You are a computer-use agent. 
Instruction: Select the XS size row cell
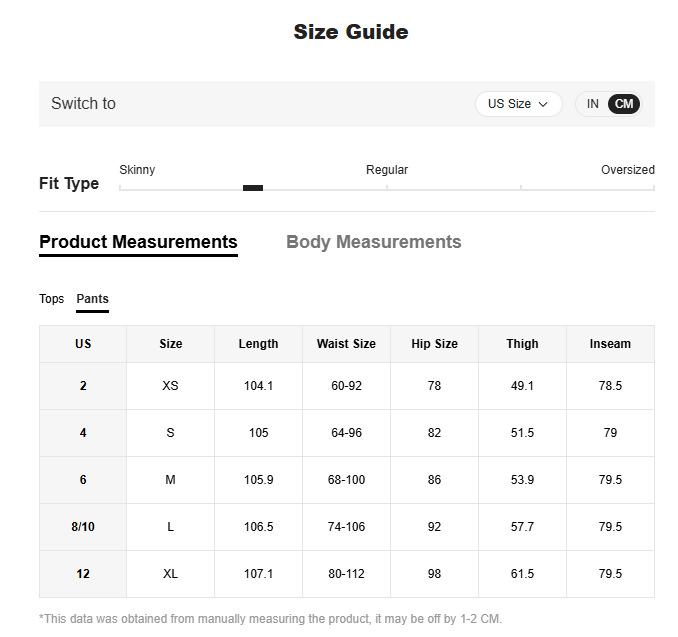170,386
